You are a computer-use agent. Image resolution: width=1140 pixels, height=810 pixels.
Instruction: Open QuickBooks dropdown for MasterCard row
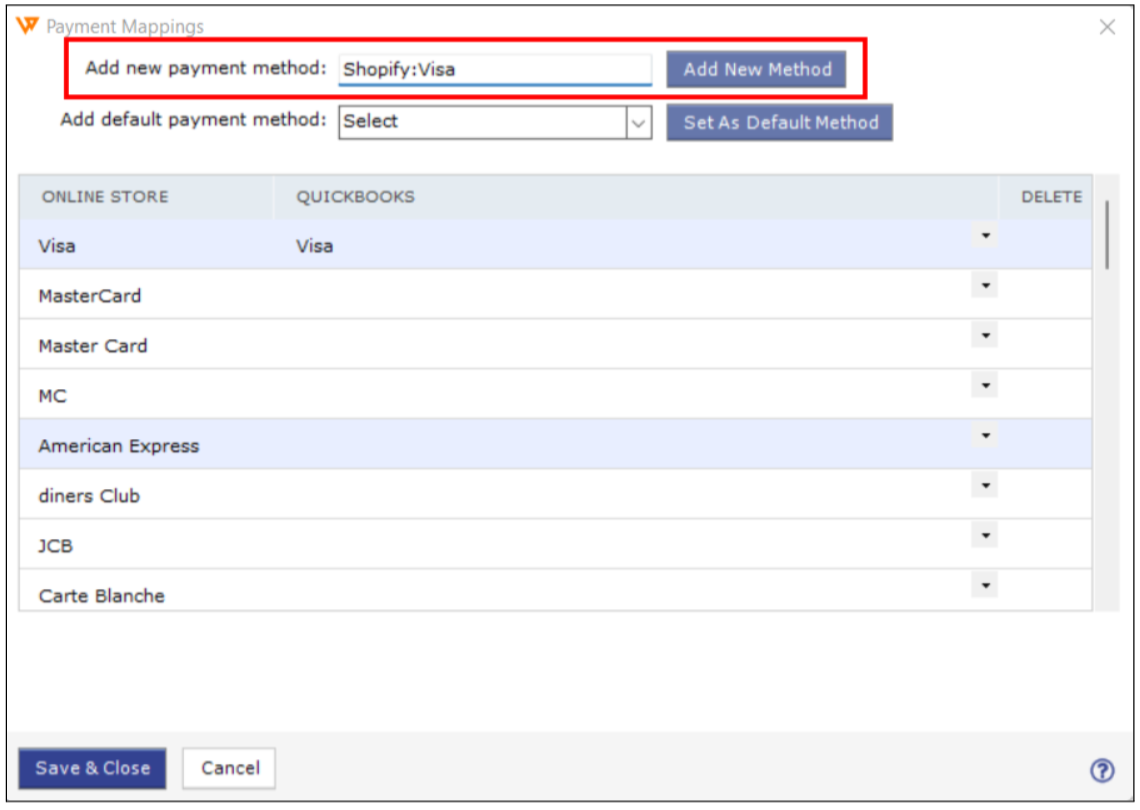tap(985, 285)
